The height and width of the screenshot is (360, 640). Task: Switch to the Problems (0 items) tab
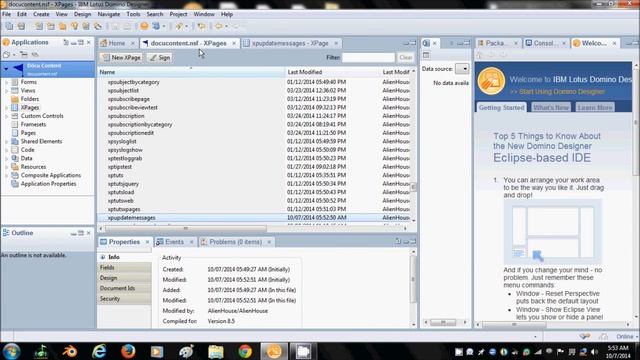click(236, 242)
